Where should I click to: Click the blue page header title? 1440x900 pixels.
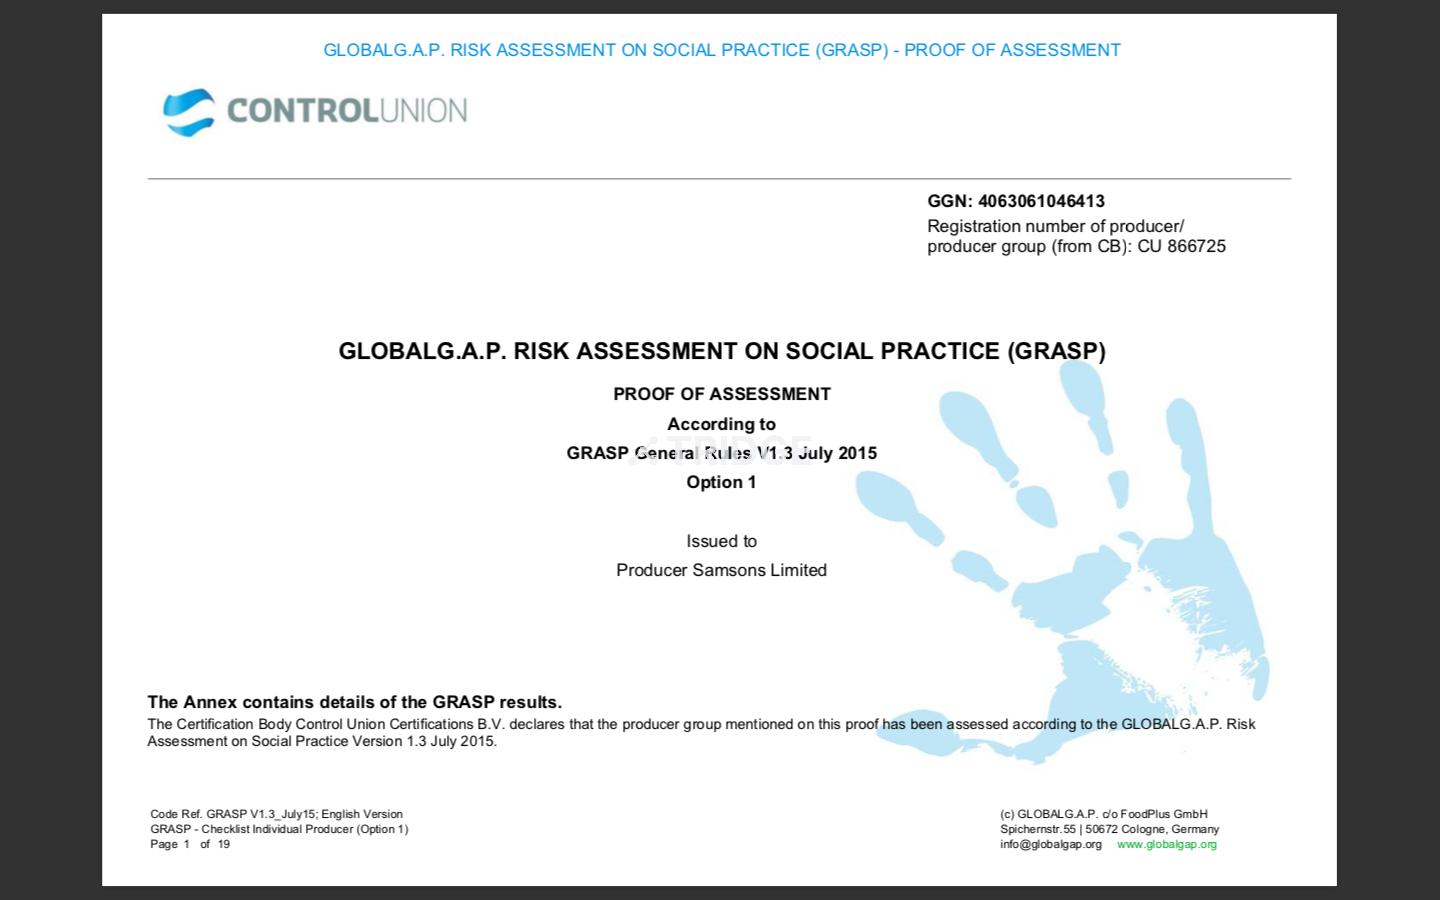click(721, 50)
